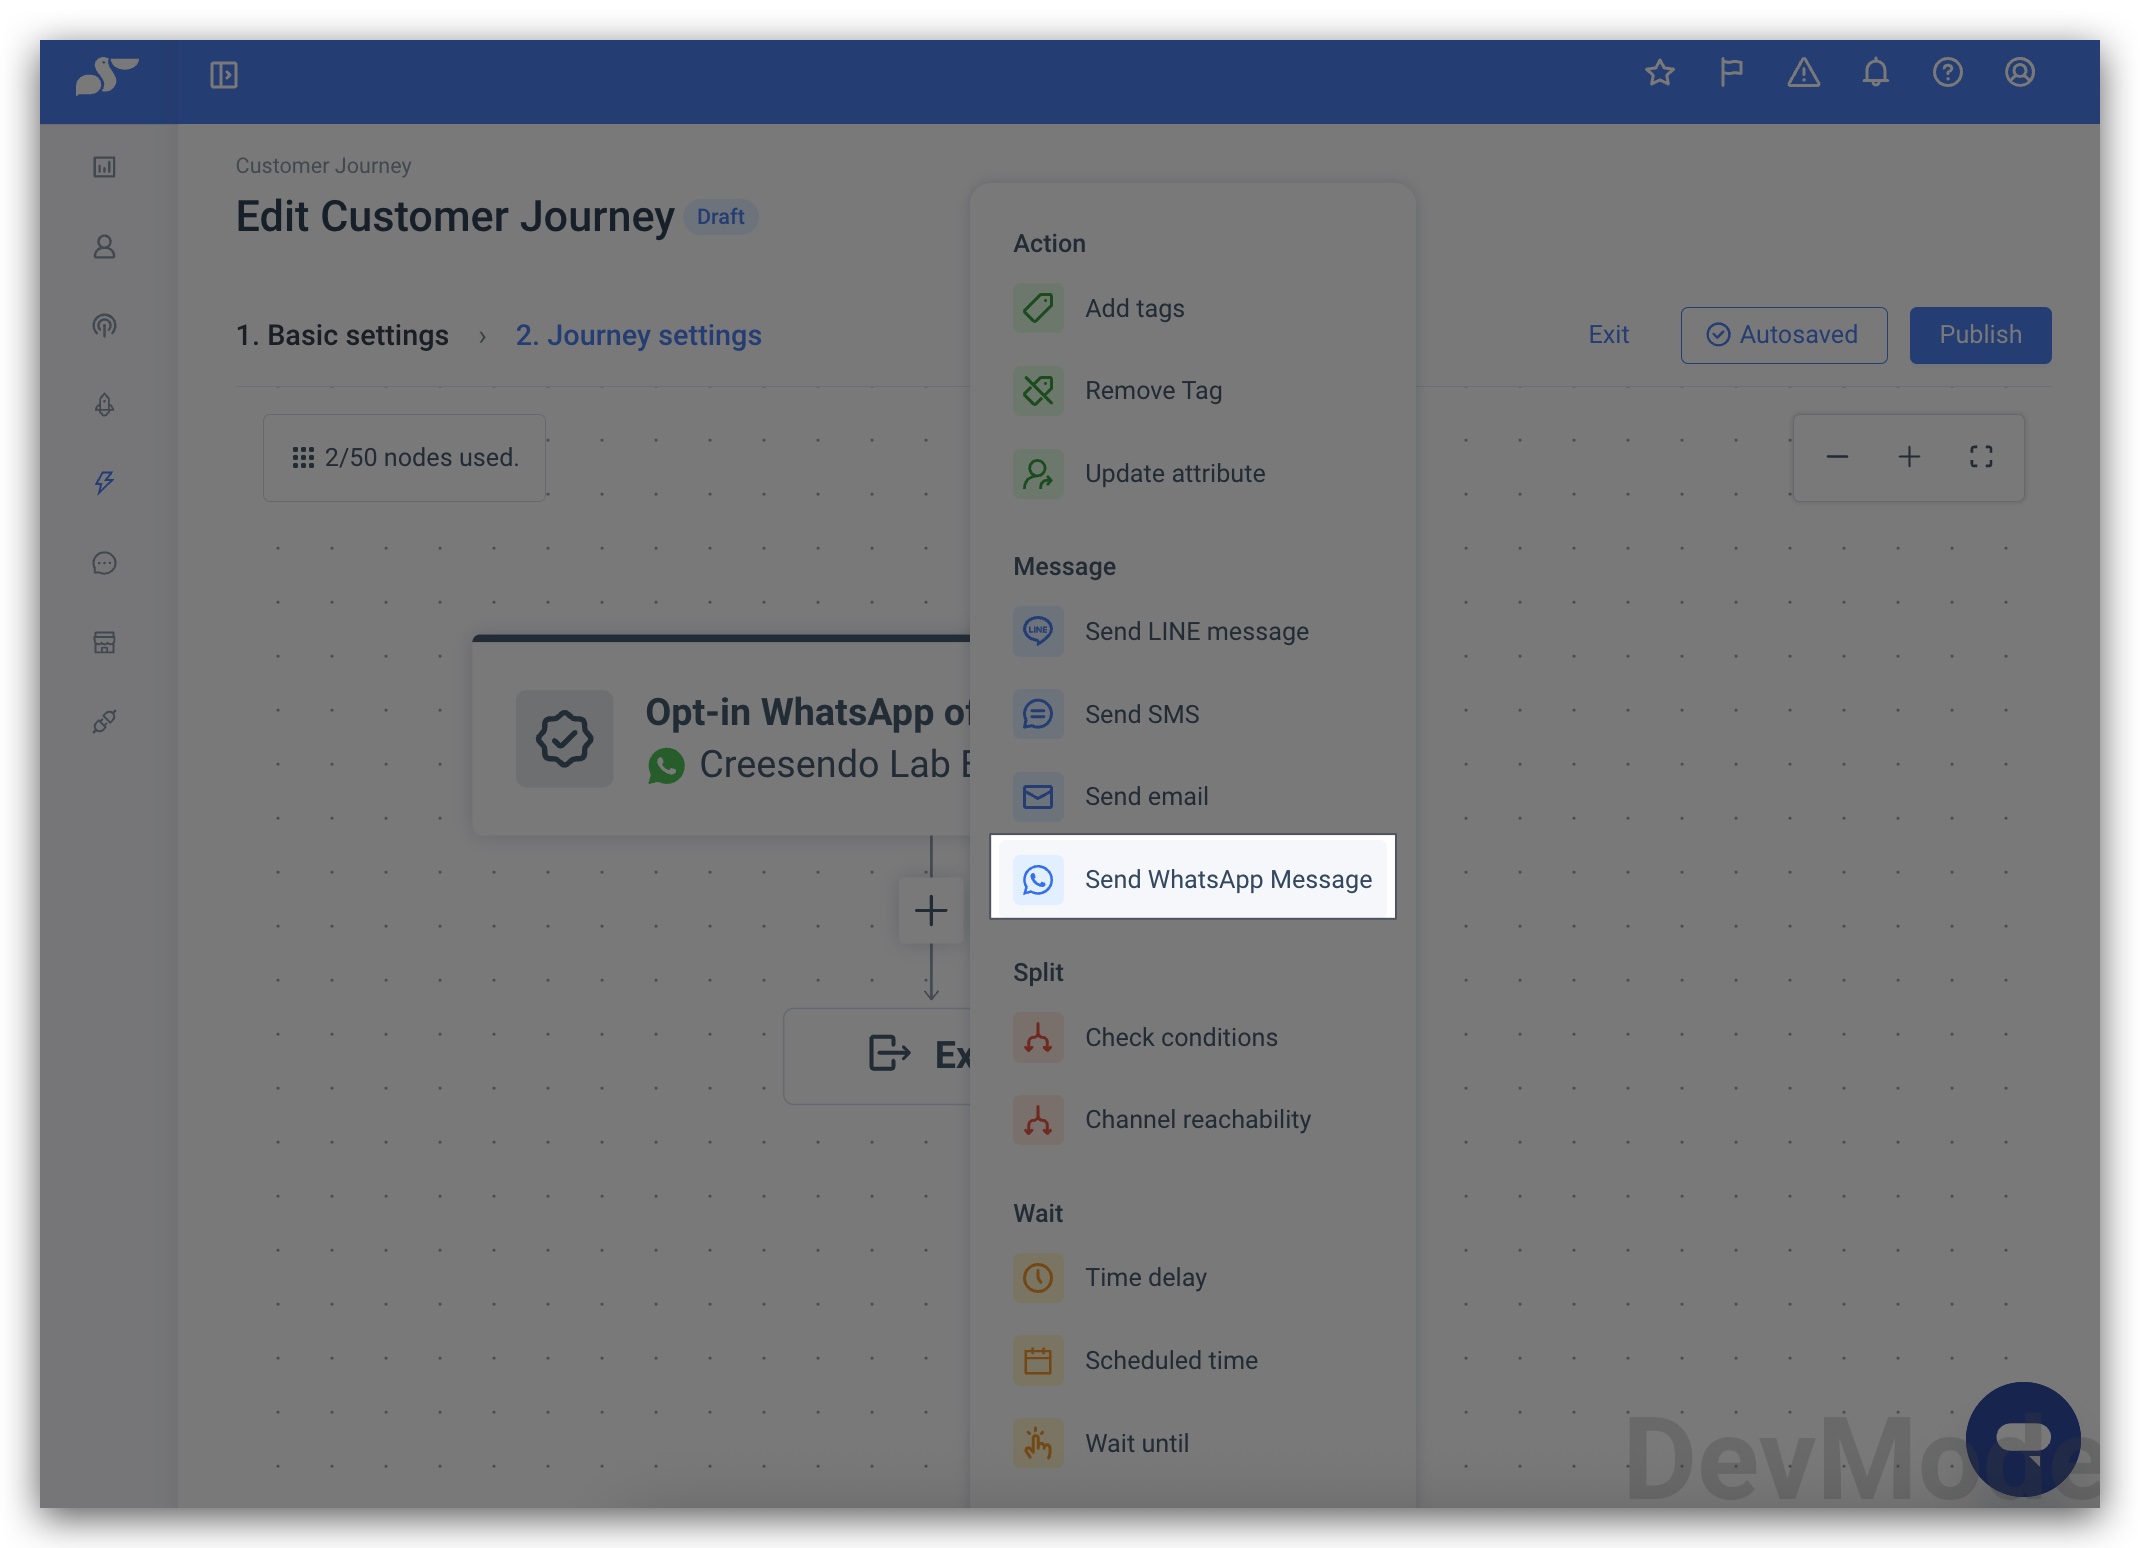
Task: Click the Draft status badge
Action: pyautogui.click(x=720, y=217)
